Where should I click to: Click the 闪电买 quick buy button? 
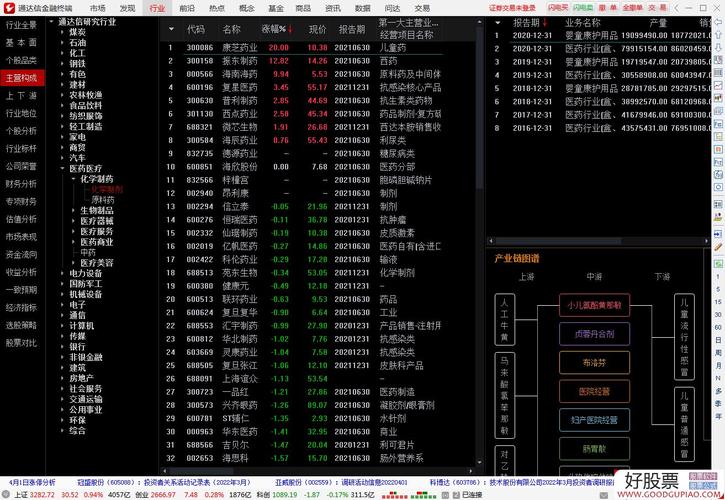558,8
